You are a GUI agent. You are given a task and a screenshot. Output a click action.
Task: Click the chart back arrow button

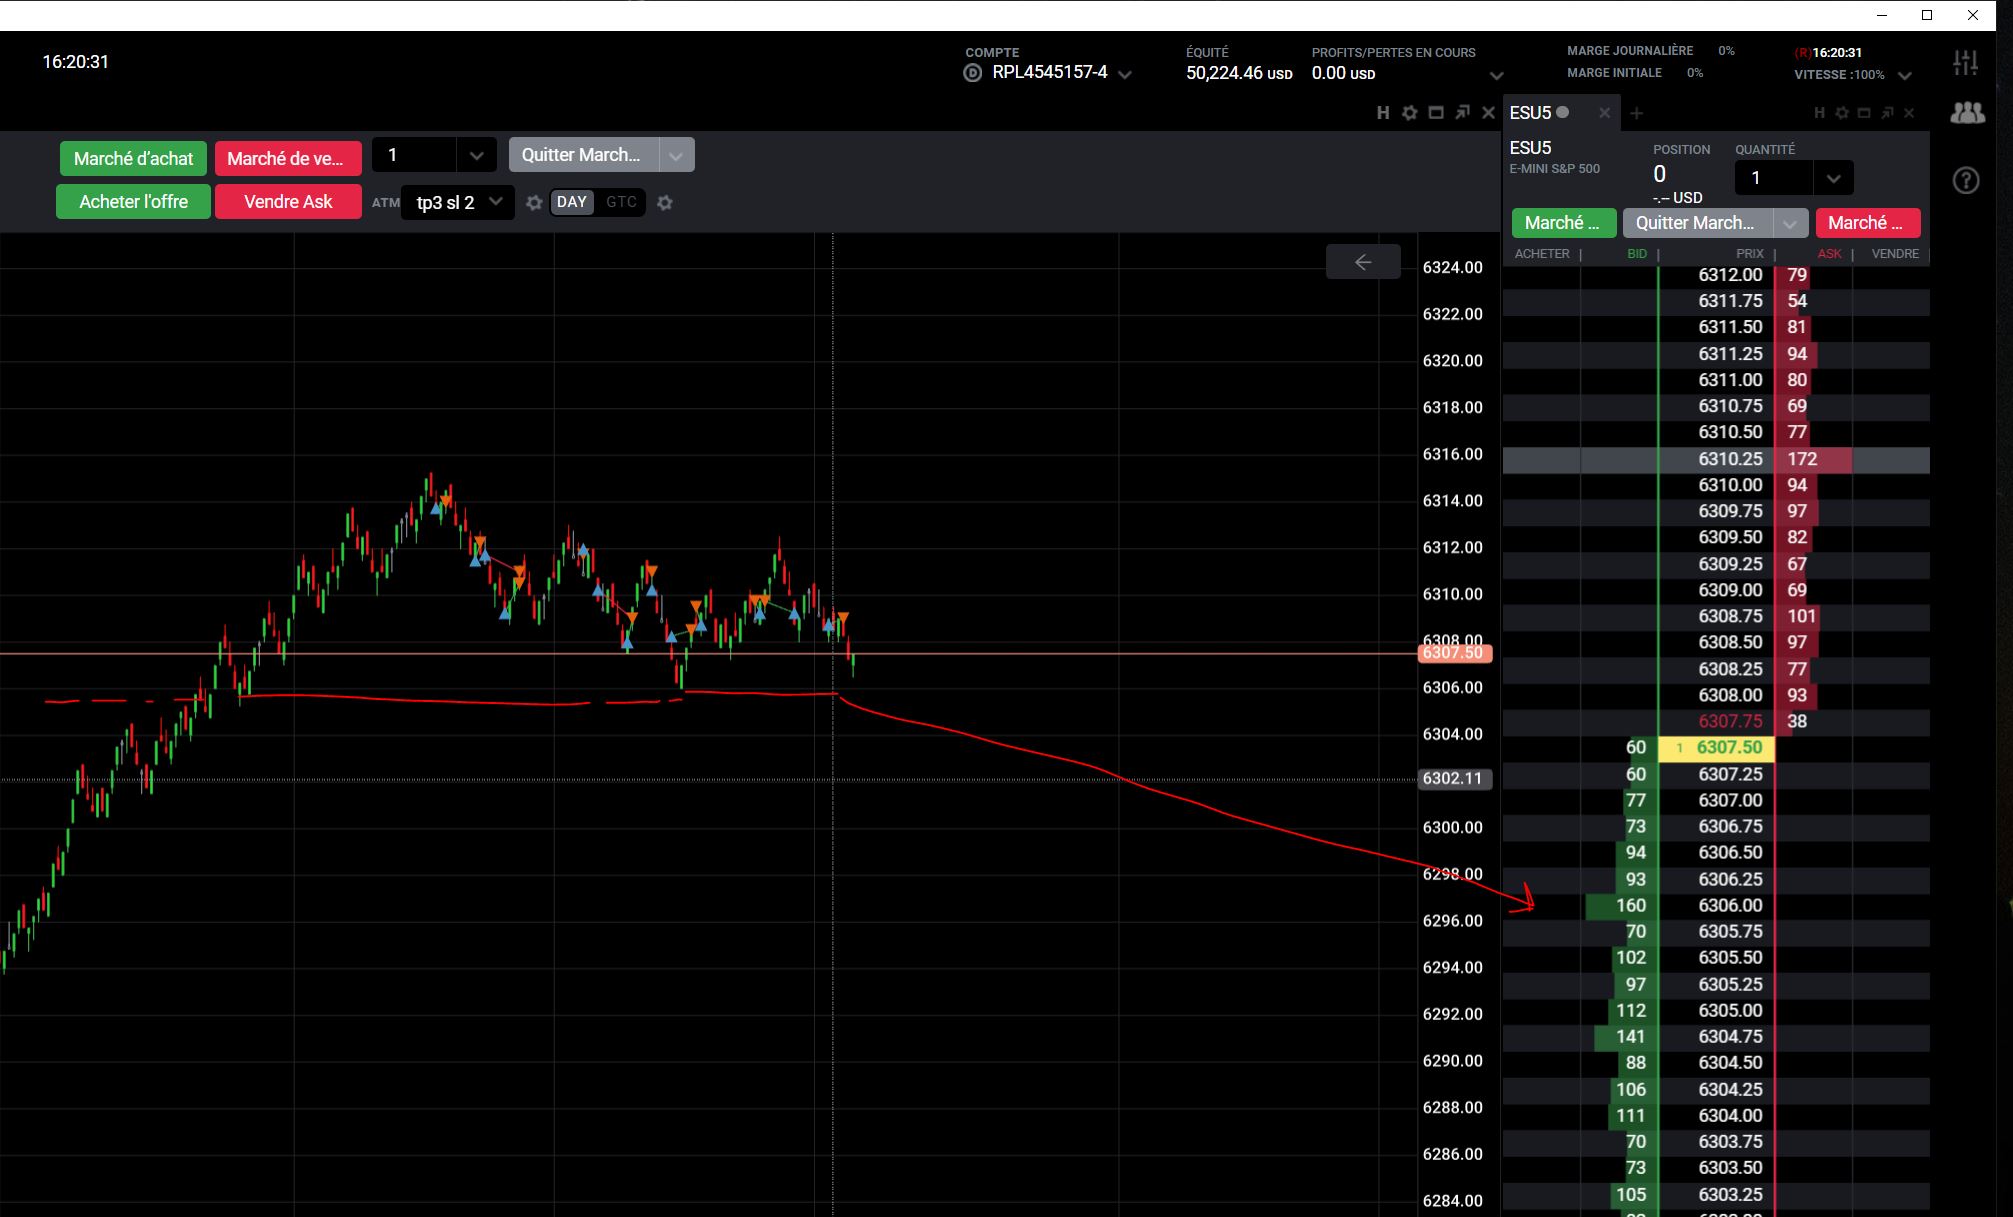(1363, 262)
